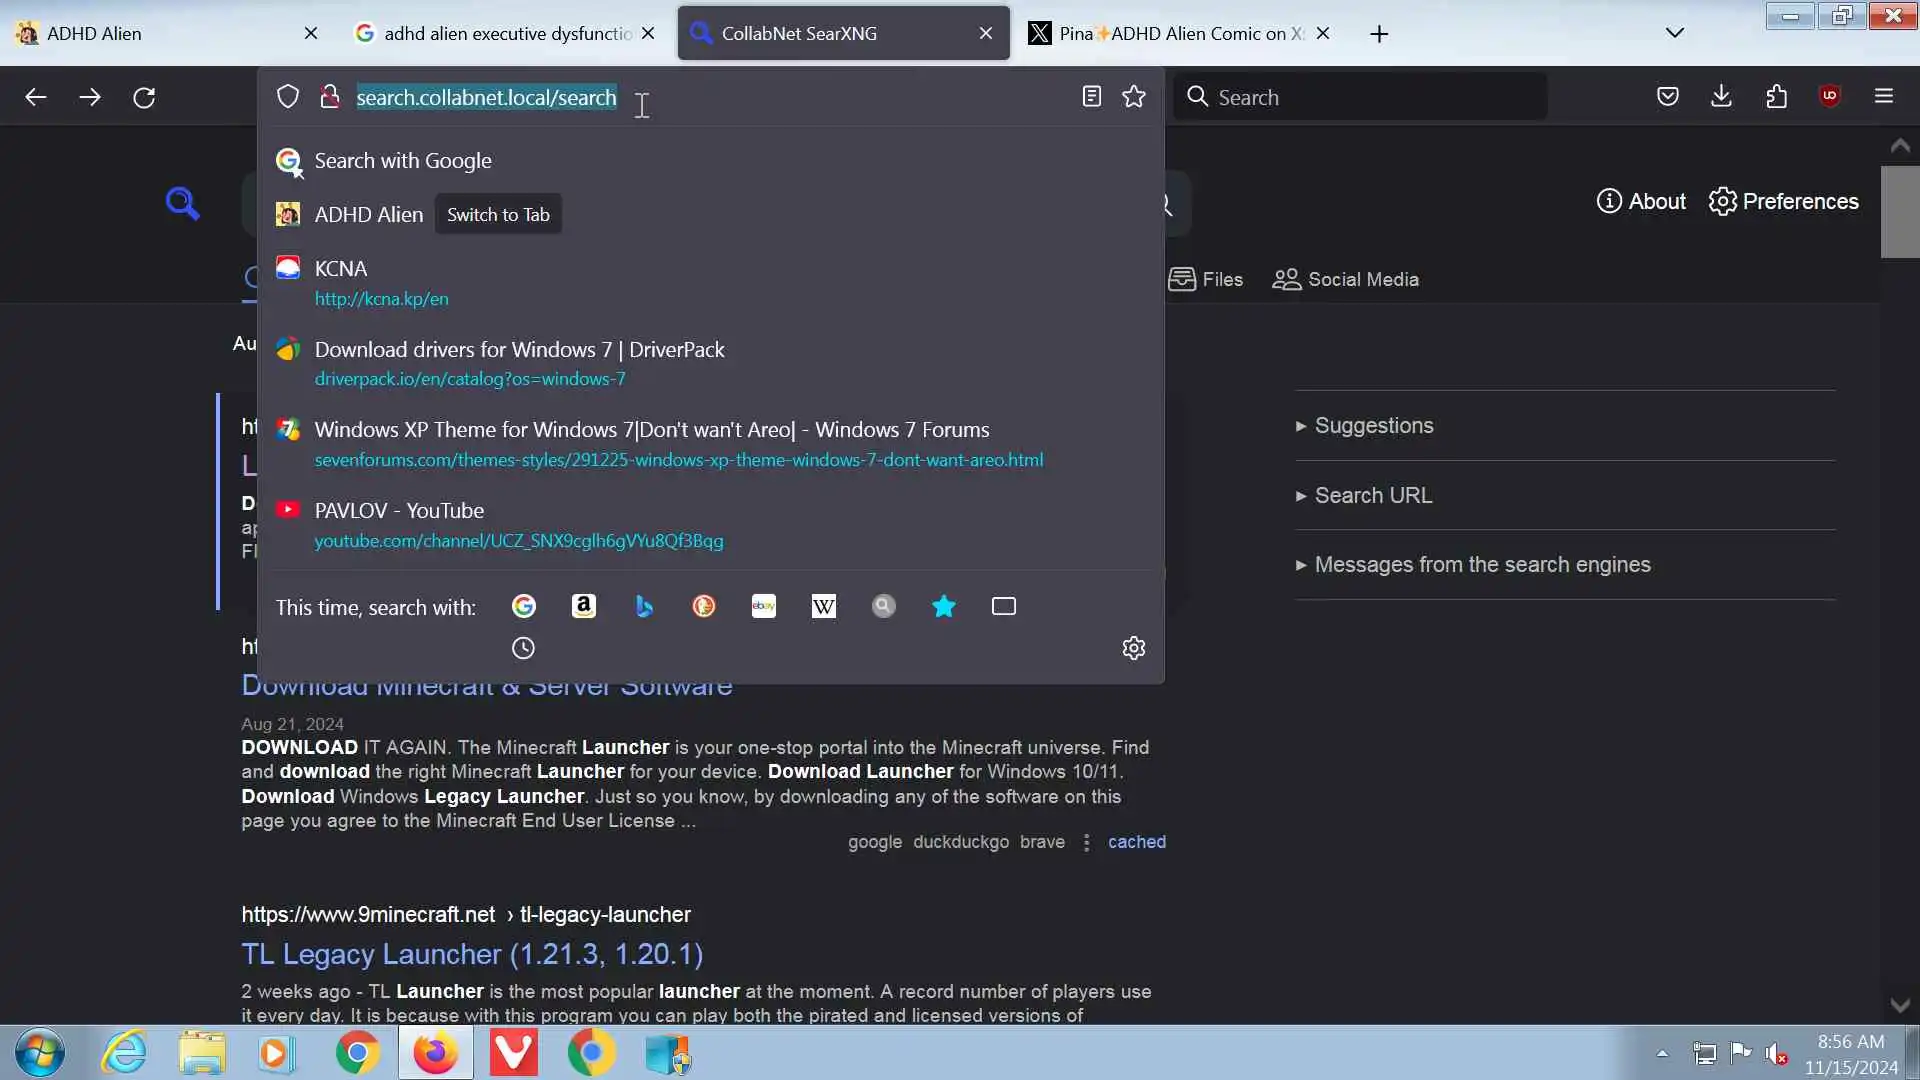1920x1080 pixels.
Task: Click the Switch to Tab button
Action: 498,215
